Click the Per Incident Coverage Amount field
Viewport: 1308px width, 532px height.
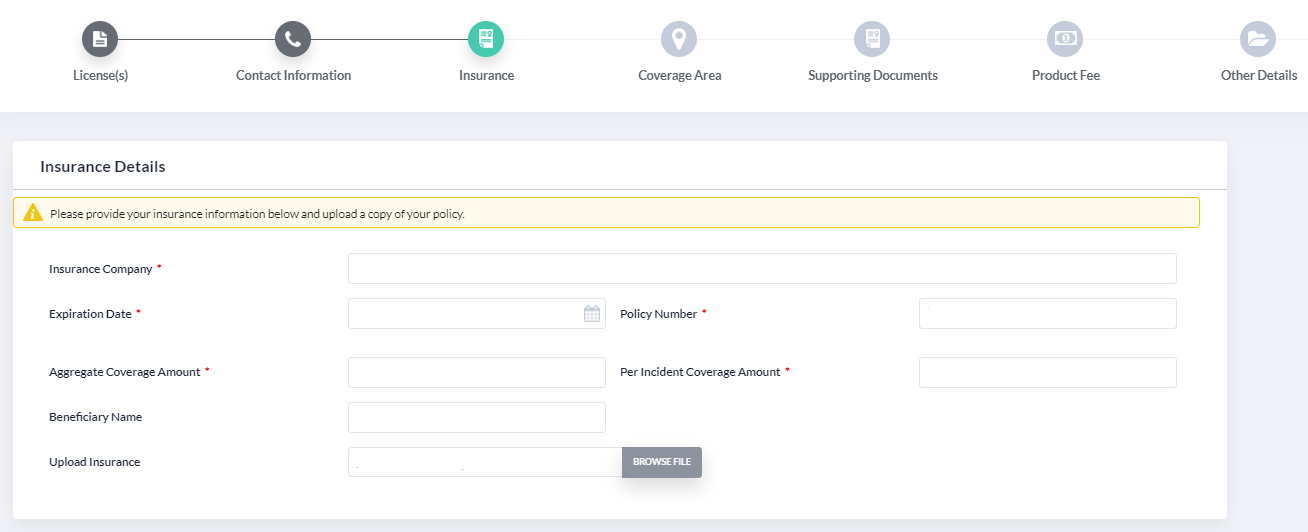tap(1048, 372)
